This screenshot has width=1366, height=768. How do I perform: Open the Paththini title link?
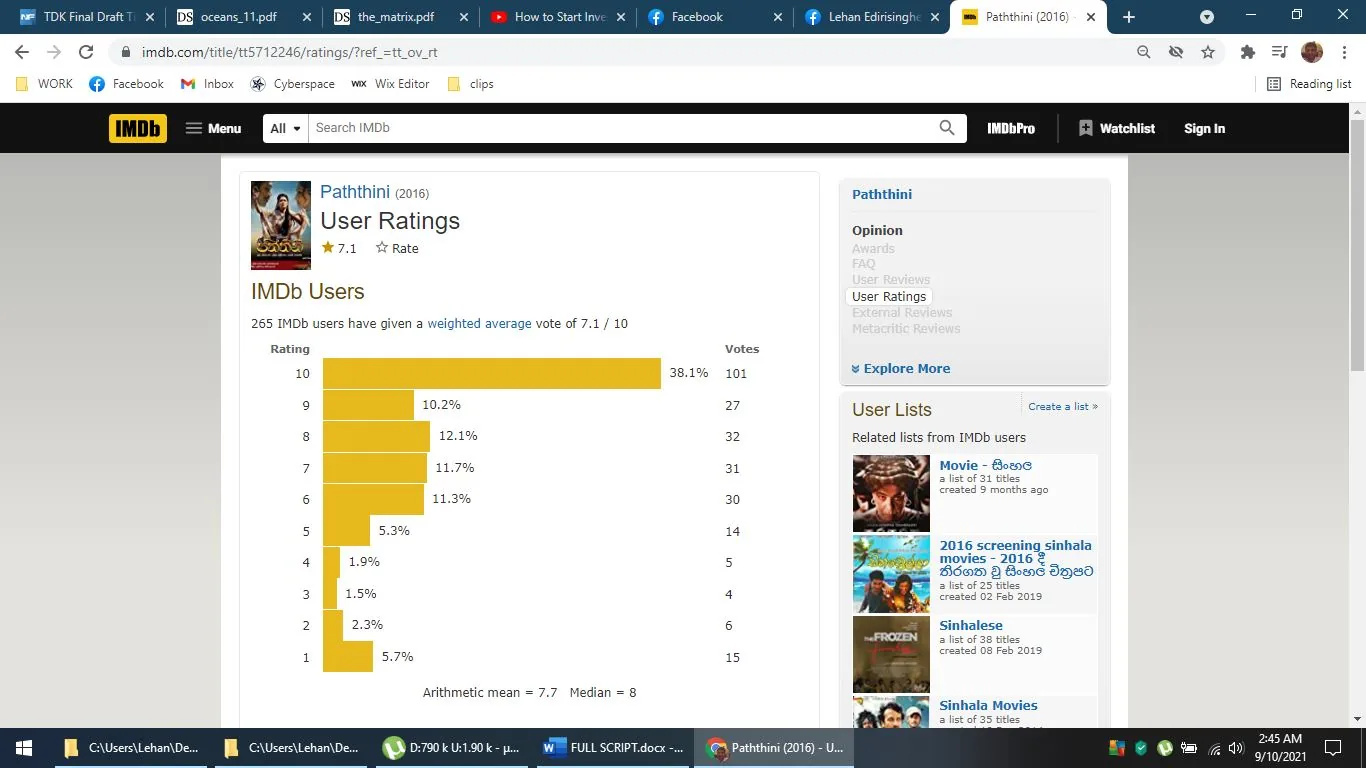click(x=355, y=192)
